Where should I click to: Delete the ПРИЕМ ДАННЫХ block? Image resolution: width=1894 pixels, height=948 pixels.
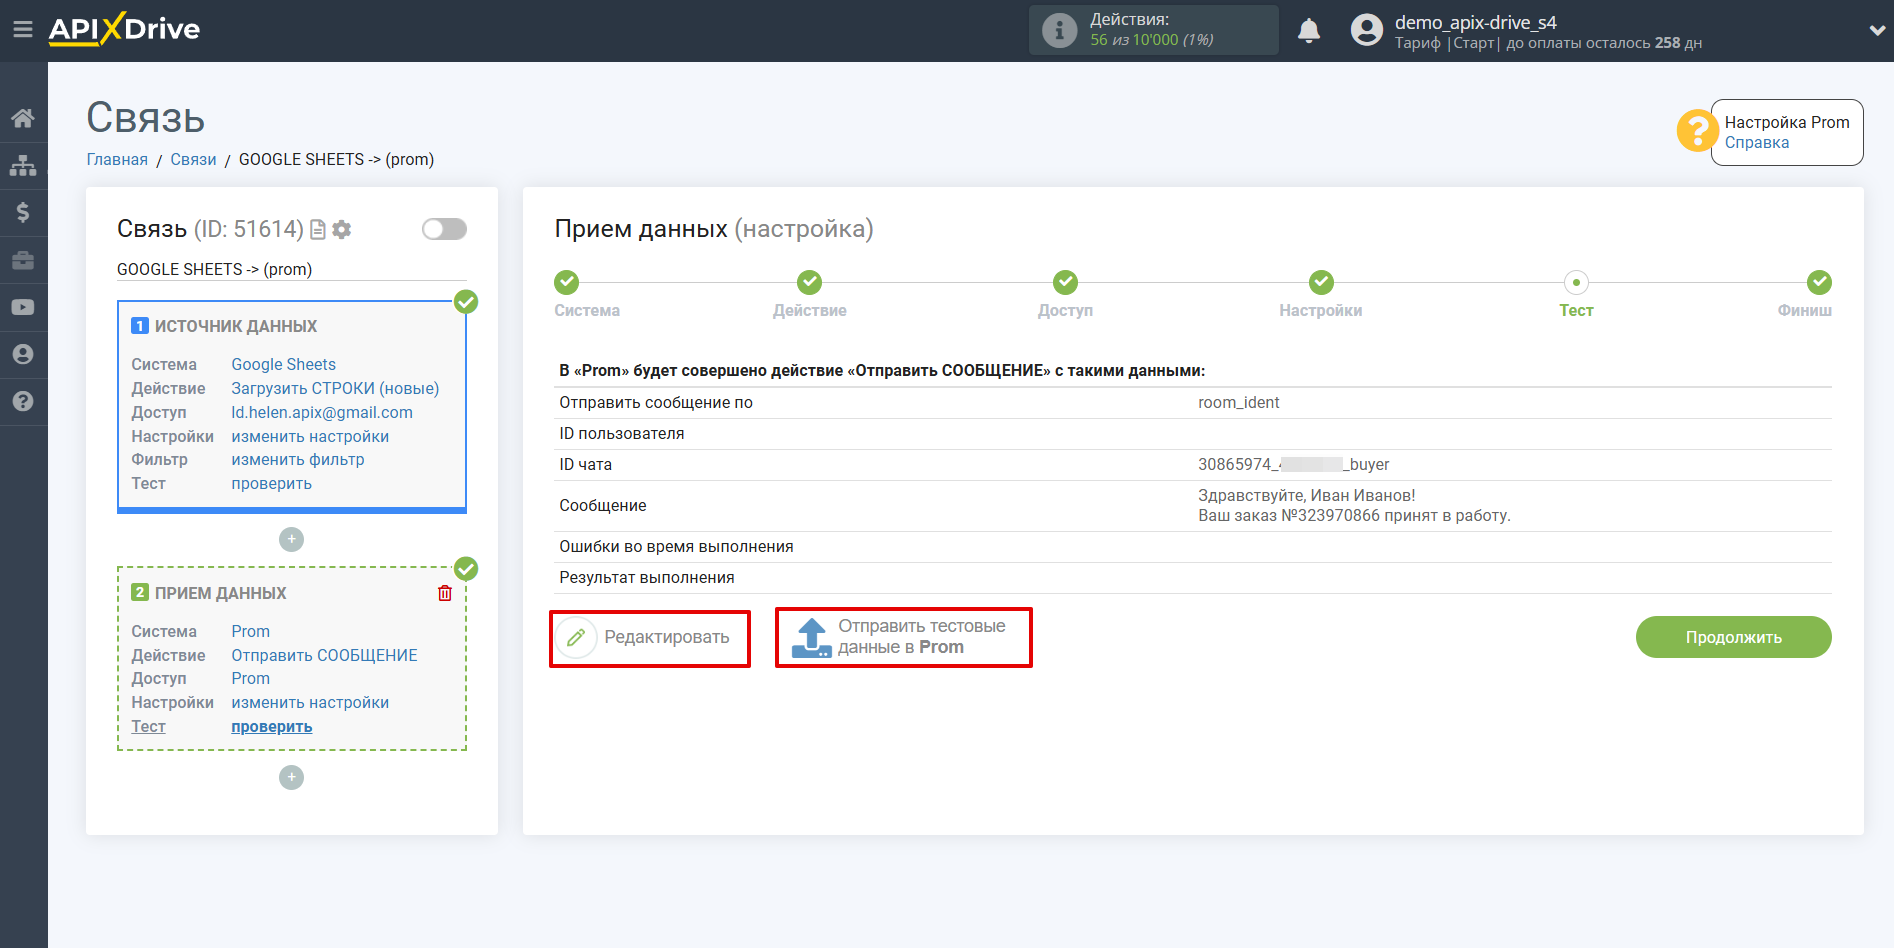coord(445,593)
